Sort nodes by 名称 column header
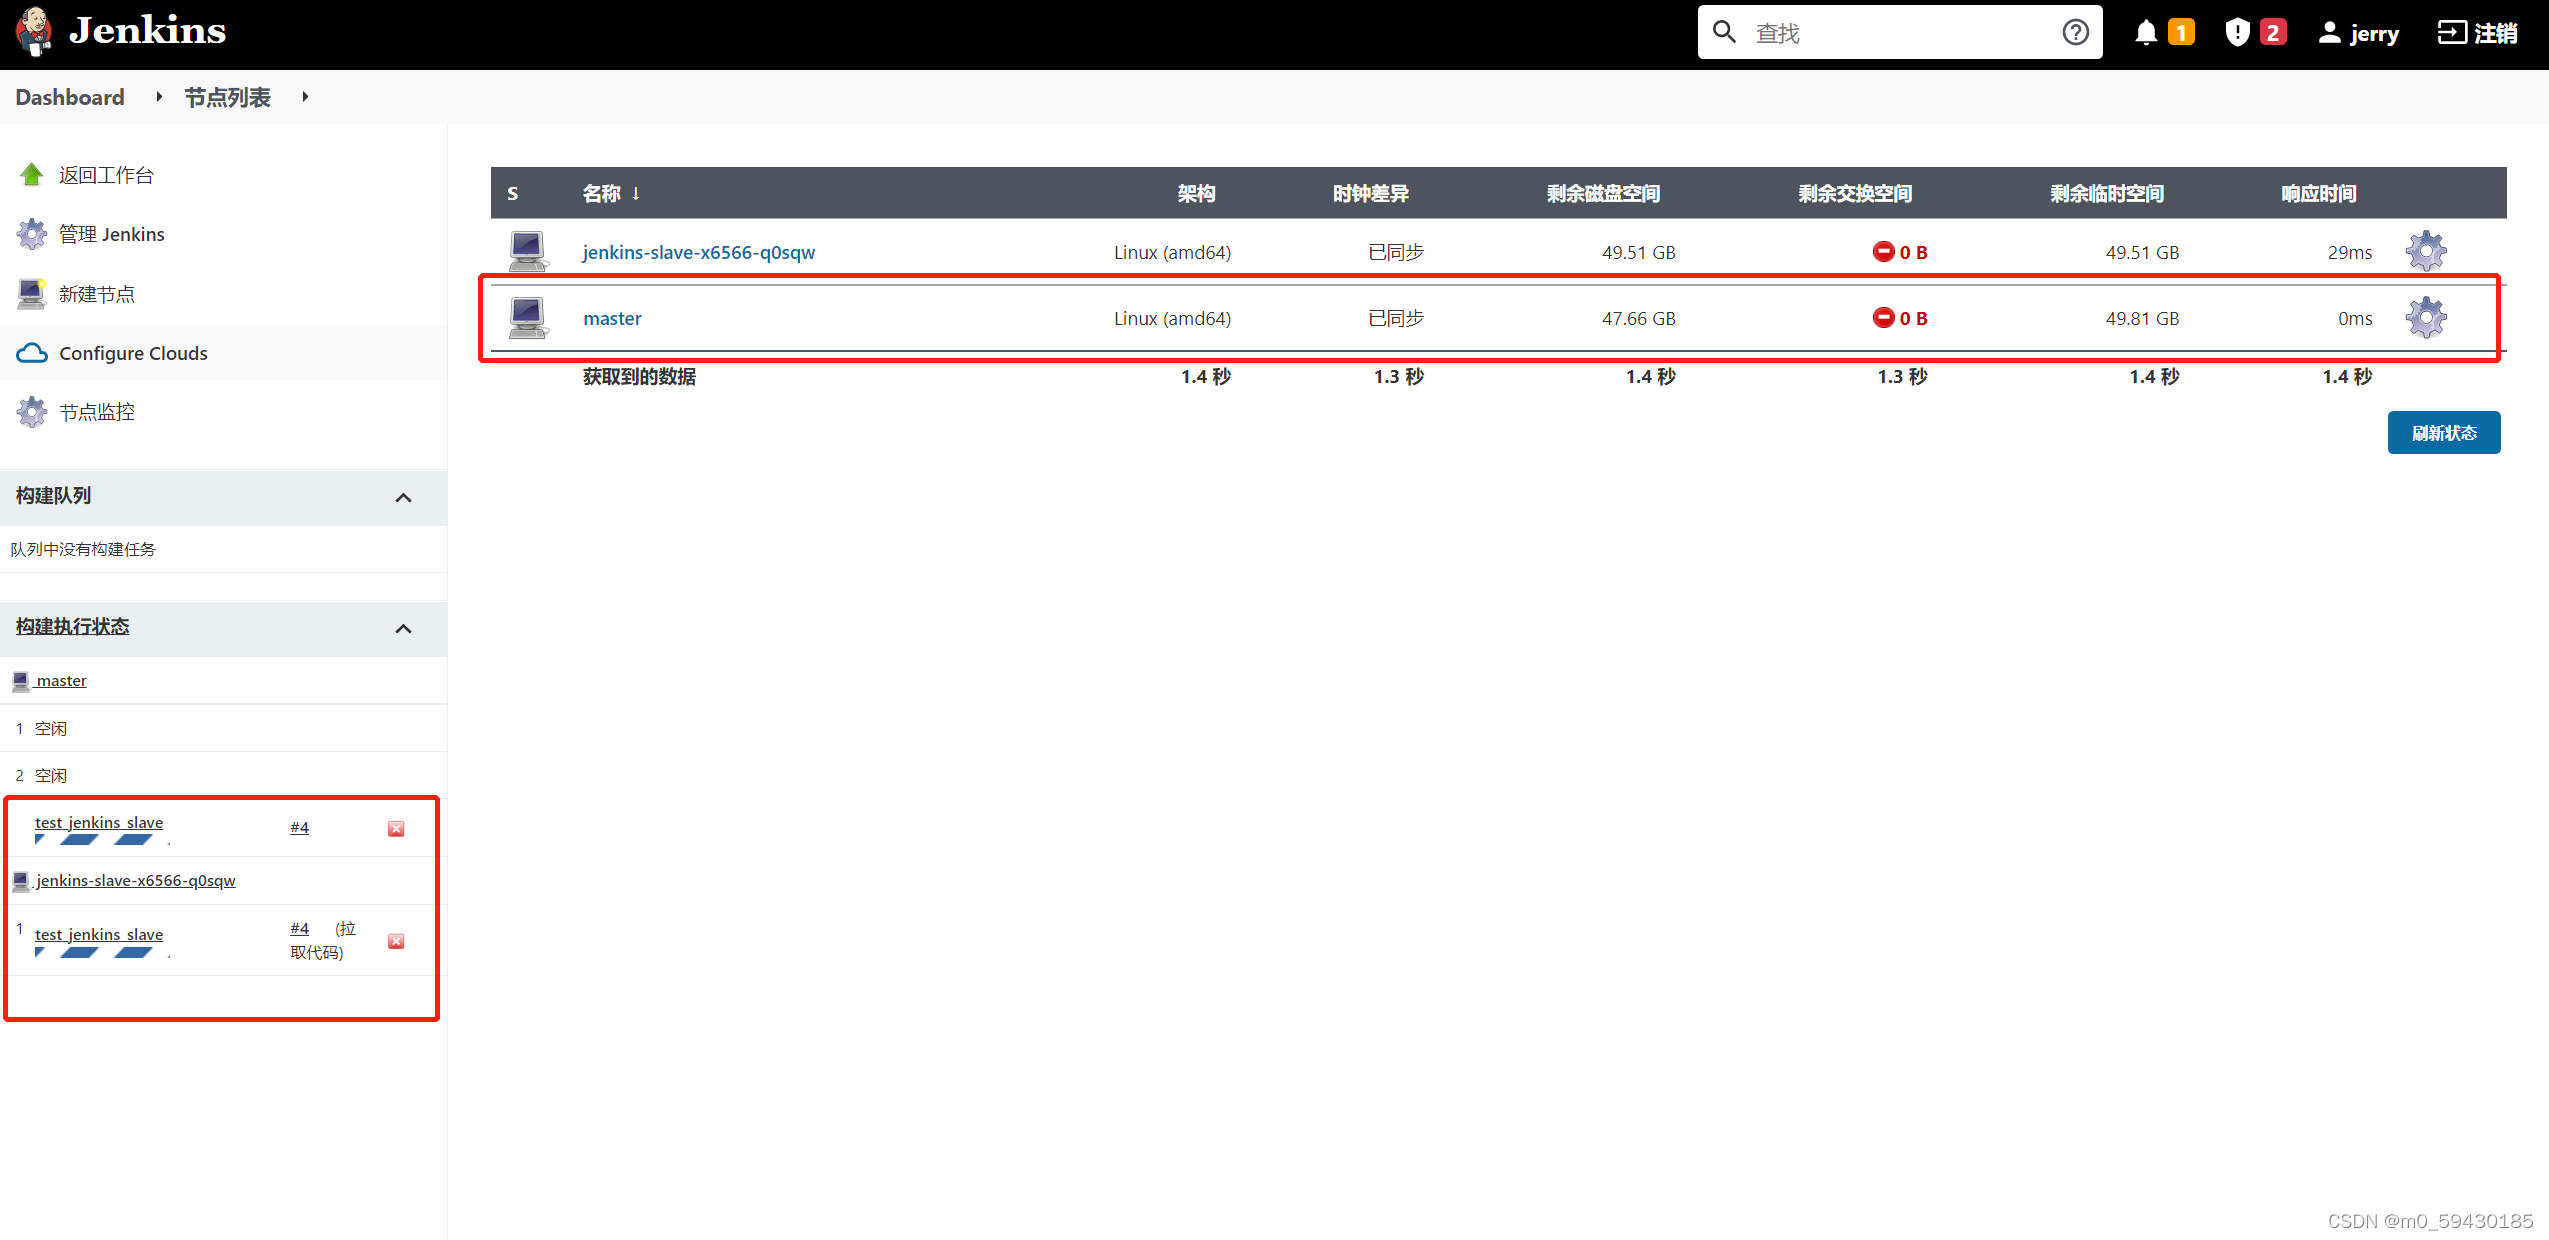The width and height of the screenshot is (2549, 1240). (x=611, y=193)
